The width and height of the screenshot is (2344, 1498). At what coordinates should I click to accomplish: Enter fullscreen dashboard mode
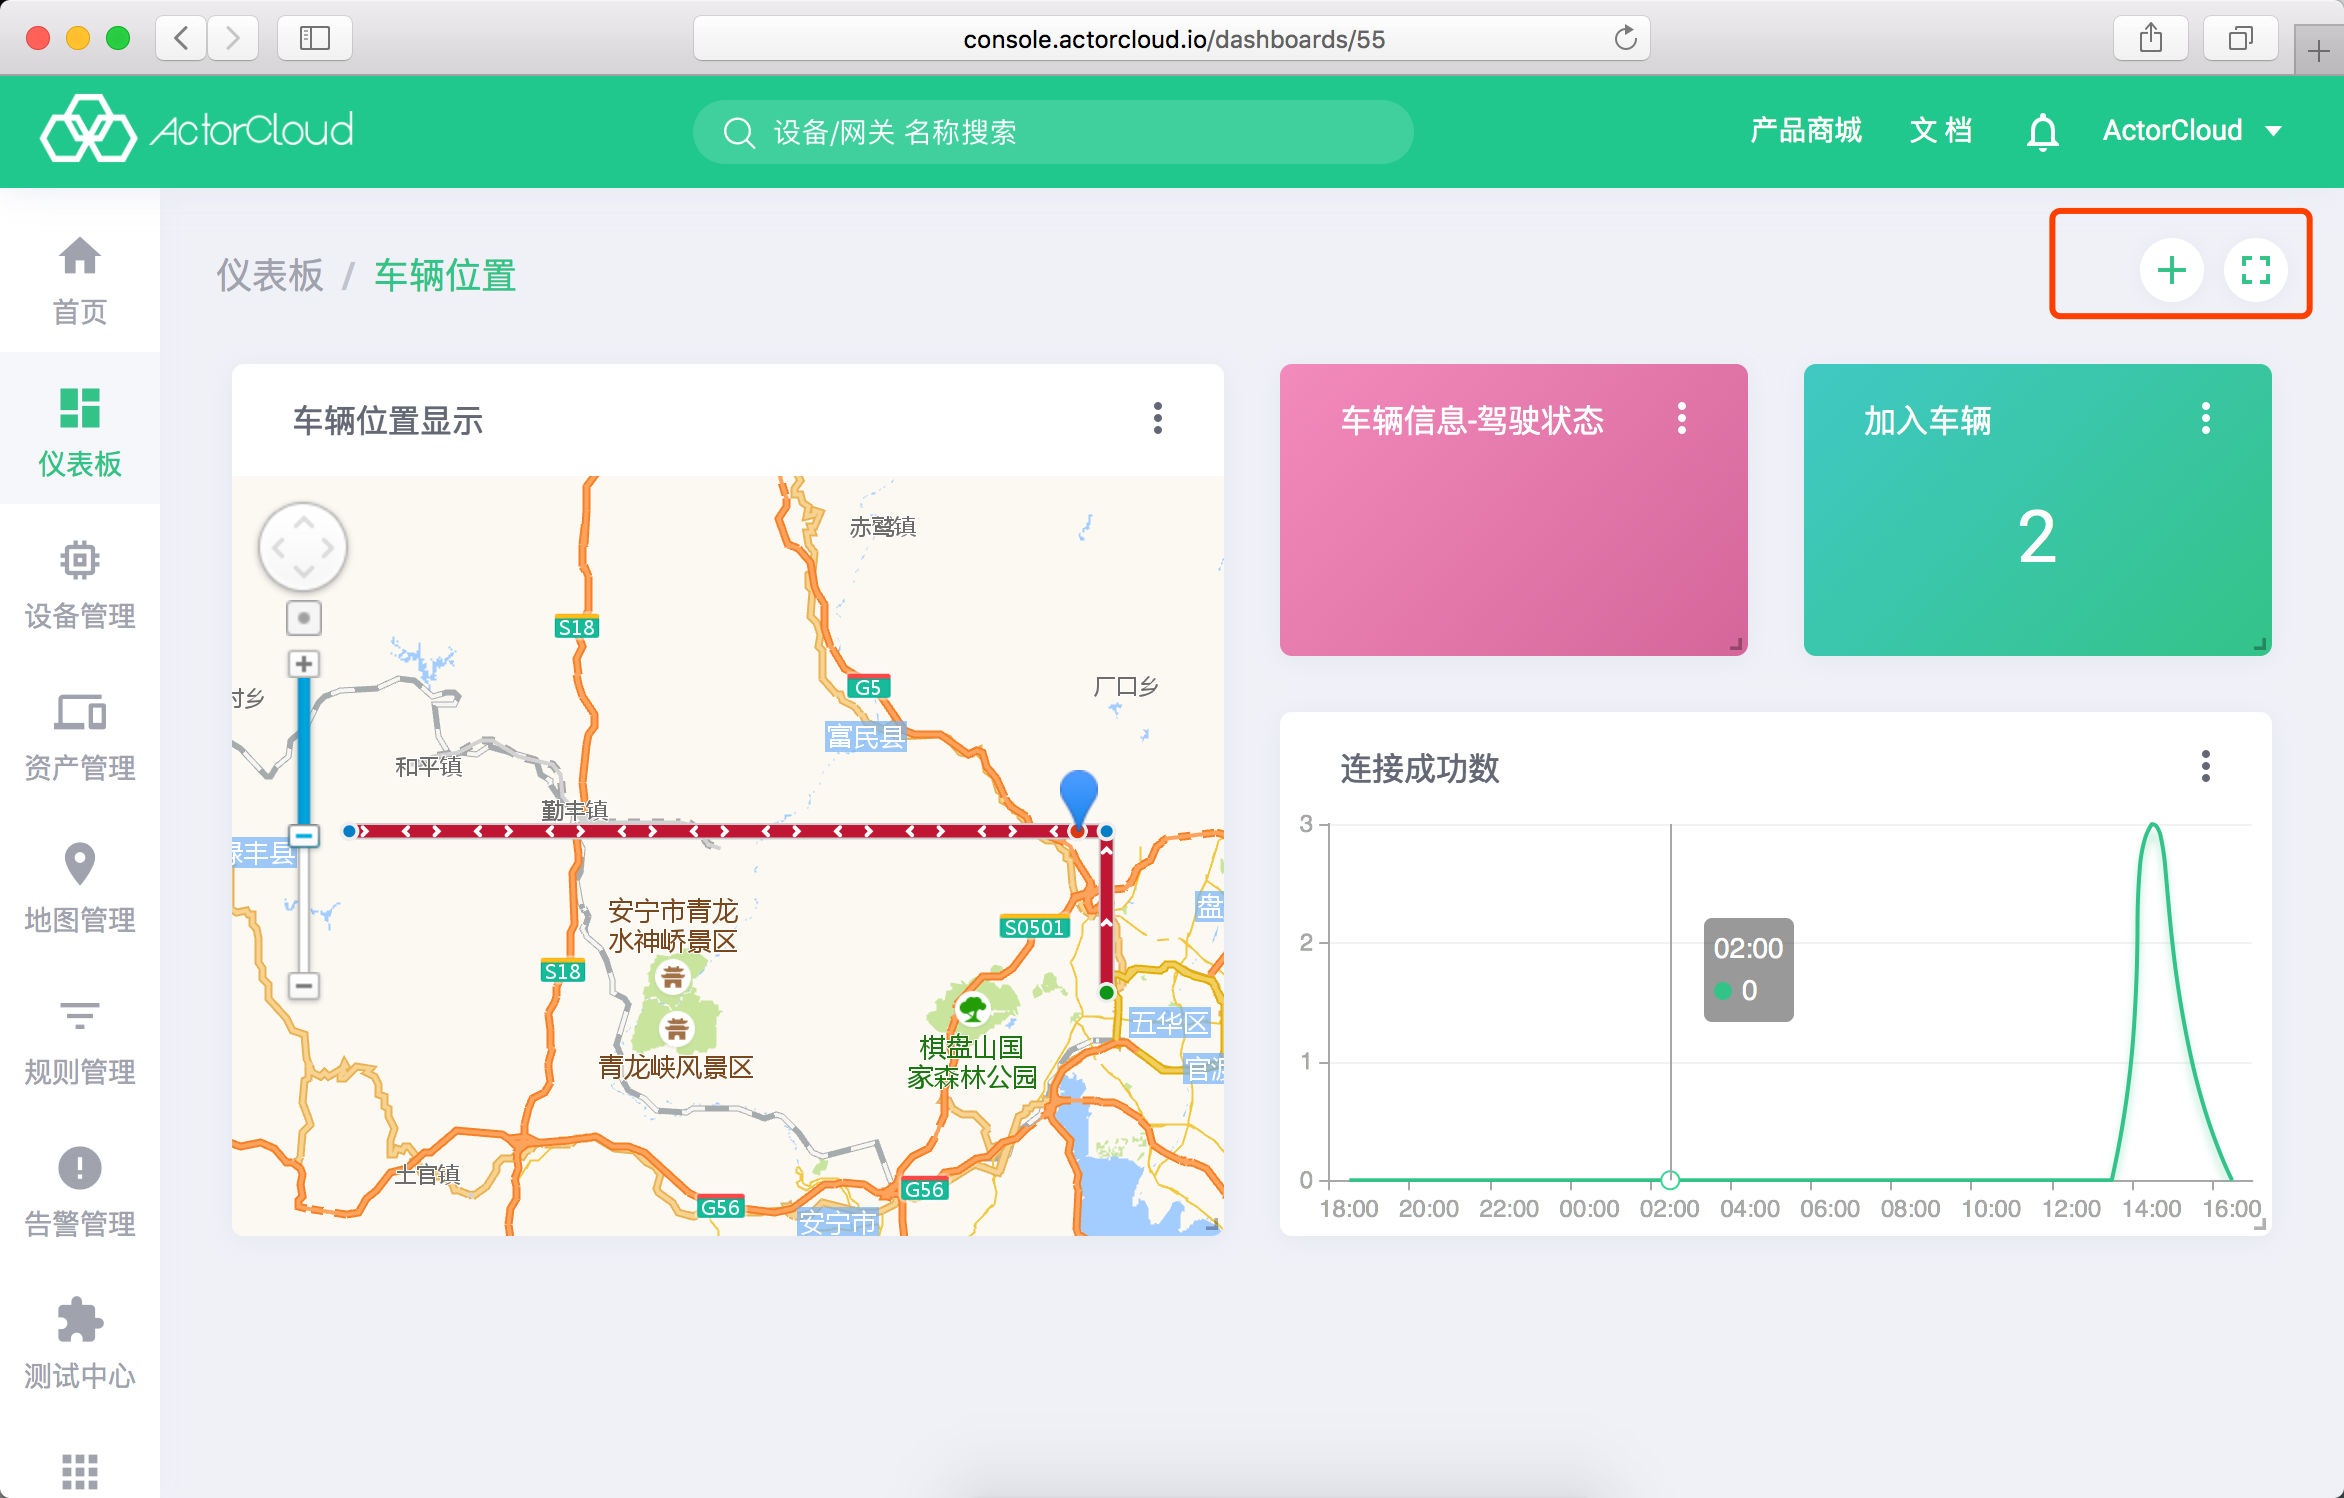[x=2255, y=270]
